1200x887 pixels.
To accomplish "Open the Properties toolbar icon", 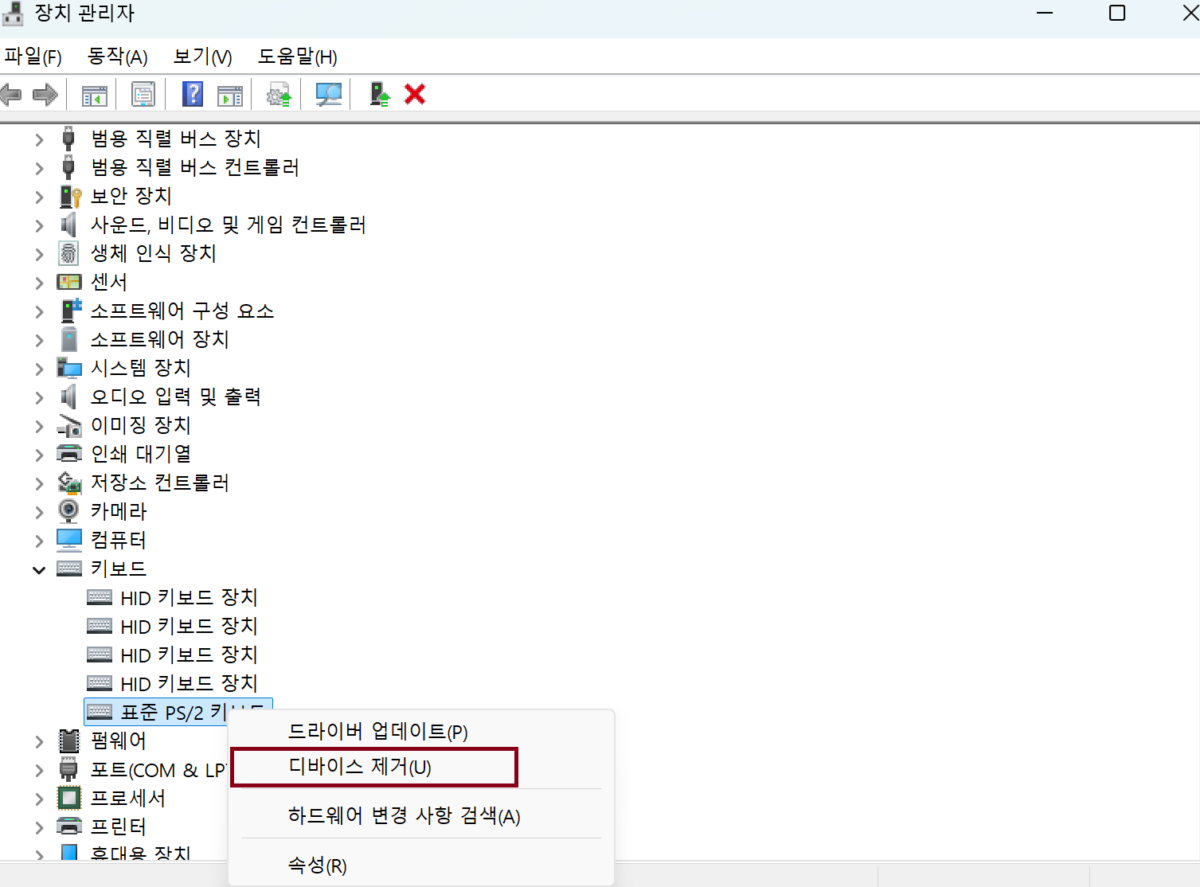I will [x=143, y=95].
